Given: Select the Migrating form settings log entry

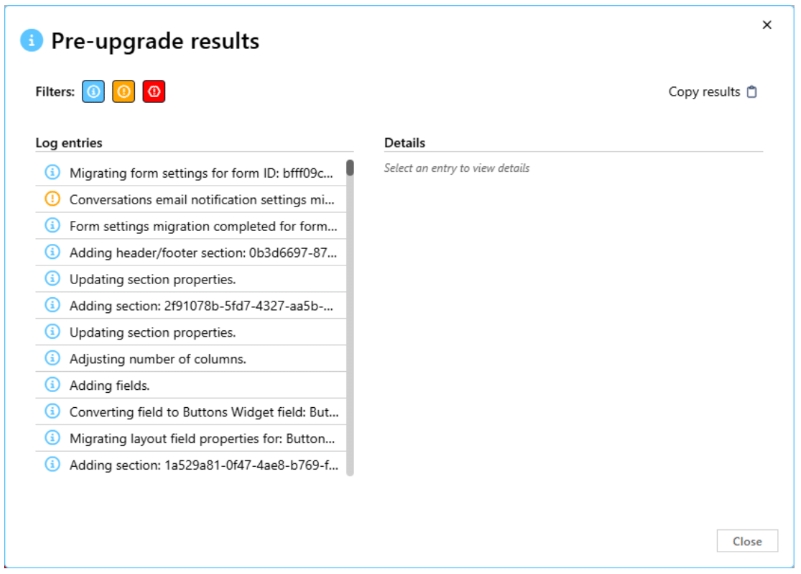Looking at the screenshot, I should point(200,173).
